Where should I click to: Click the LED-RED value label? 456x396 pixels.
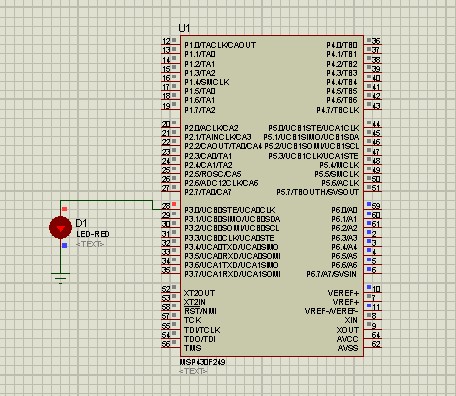point(93,234)
